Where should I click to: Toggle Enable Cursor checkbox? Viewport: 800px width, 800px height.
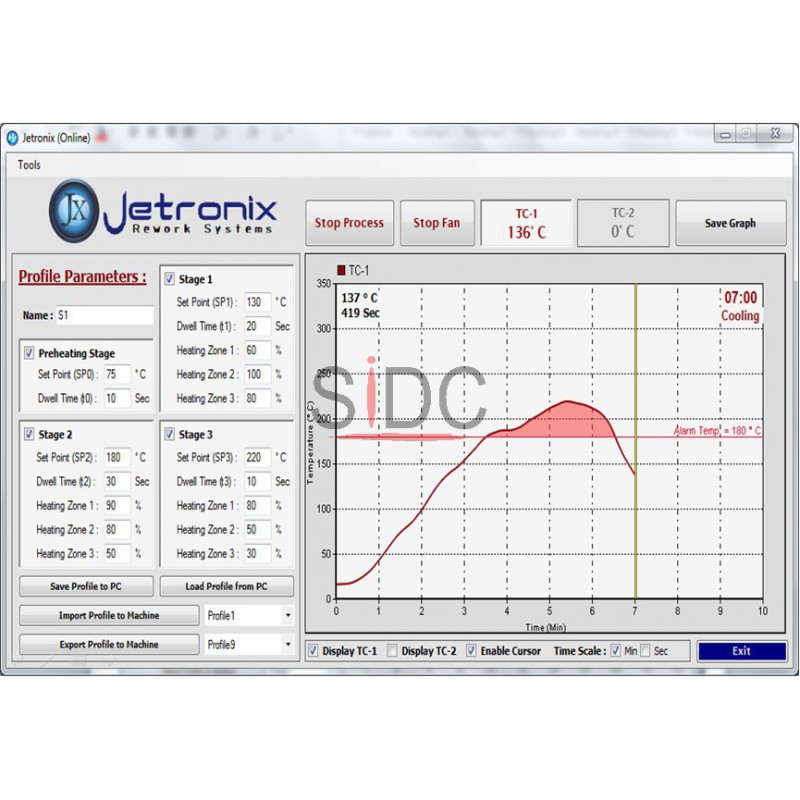(x=471, y=651)
